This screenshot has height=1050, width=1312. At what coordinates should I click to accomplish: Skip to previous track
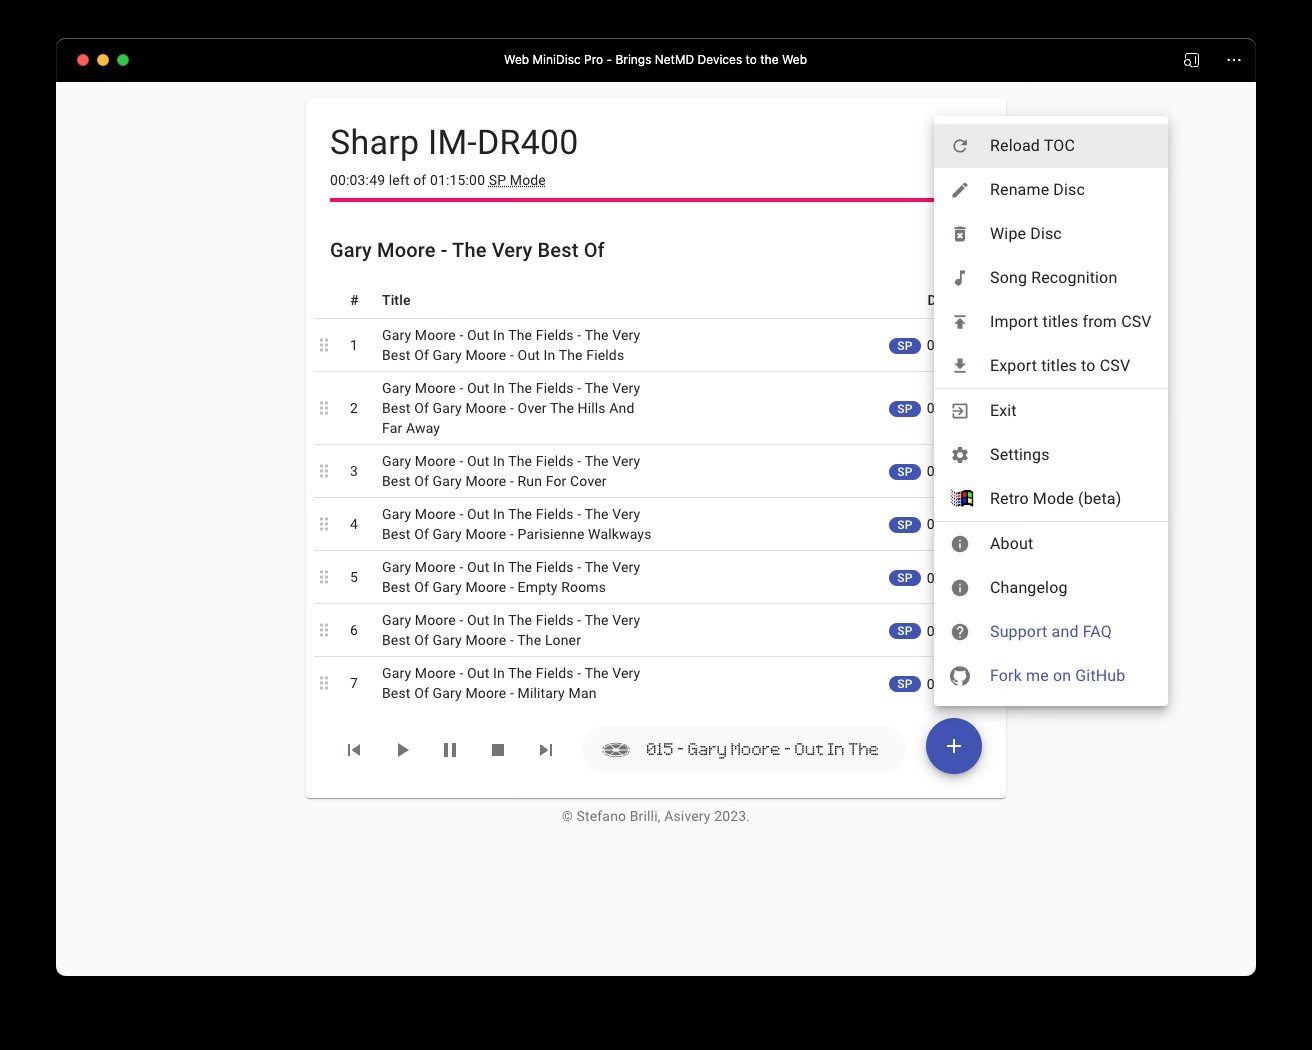[354, 750]
